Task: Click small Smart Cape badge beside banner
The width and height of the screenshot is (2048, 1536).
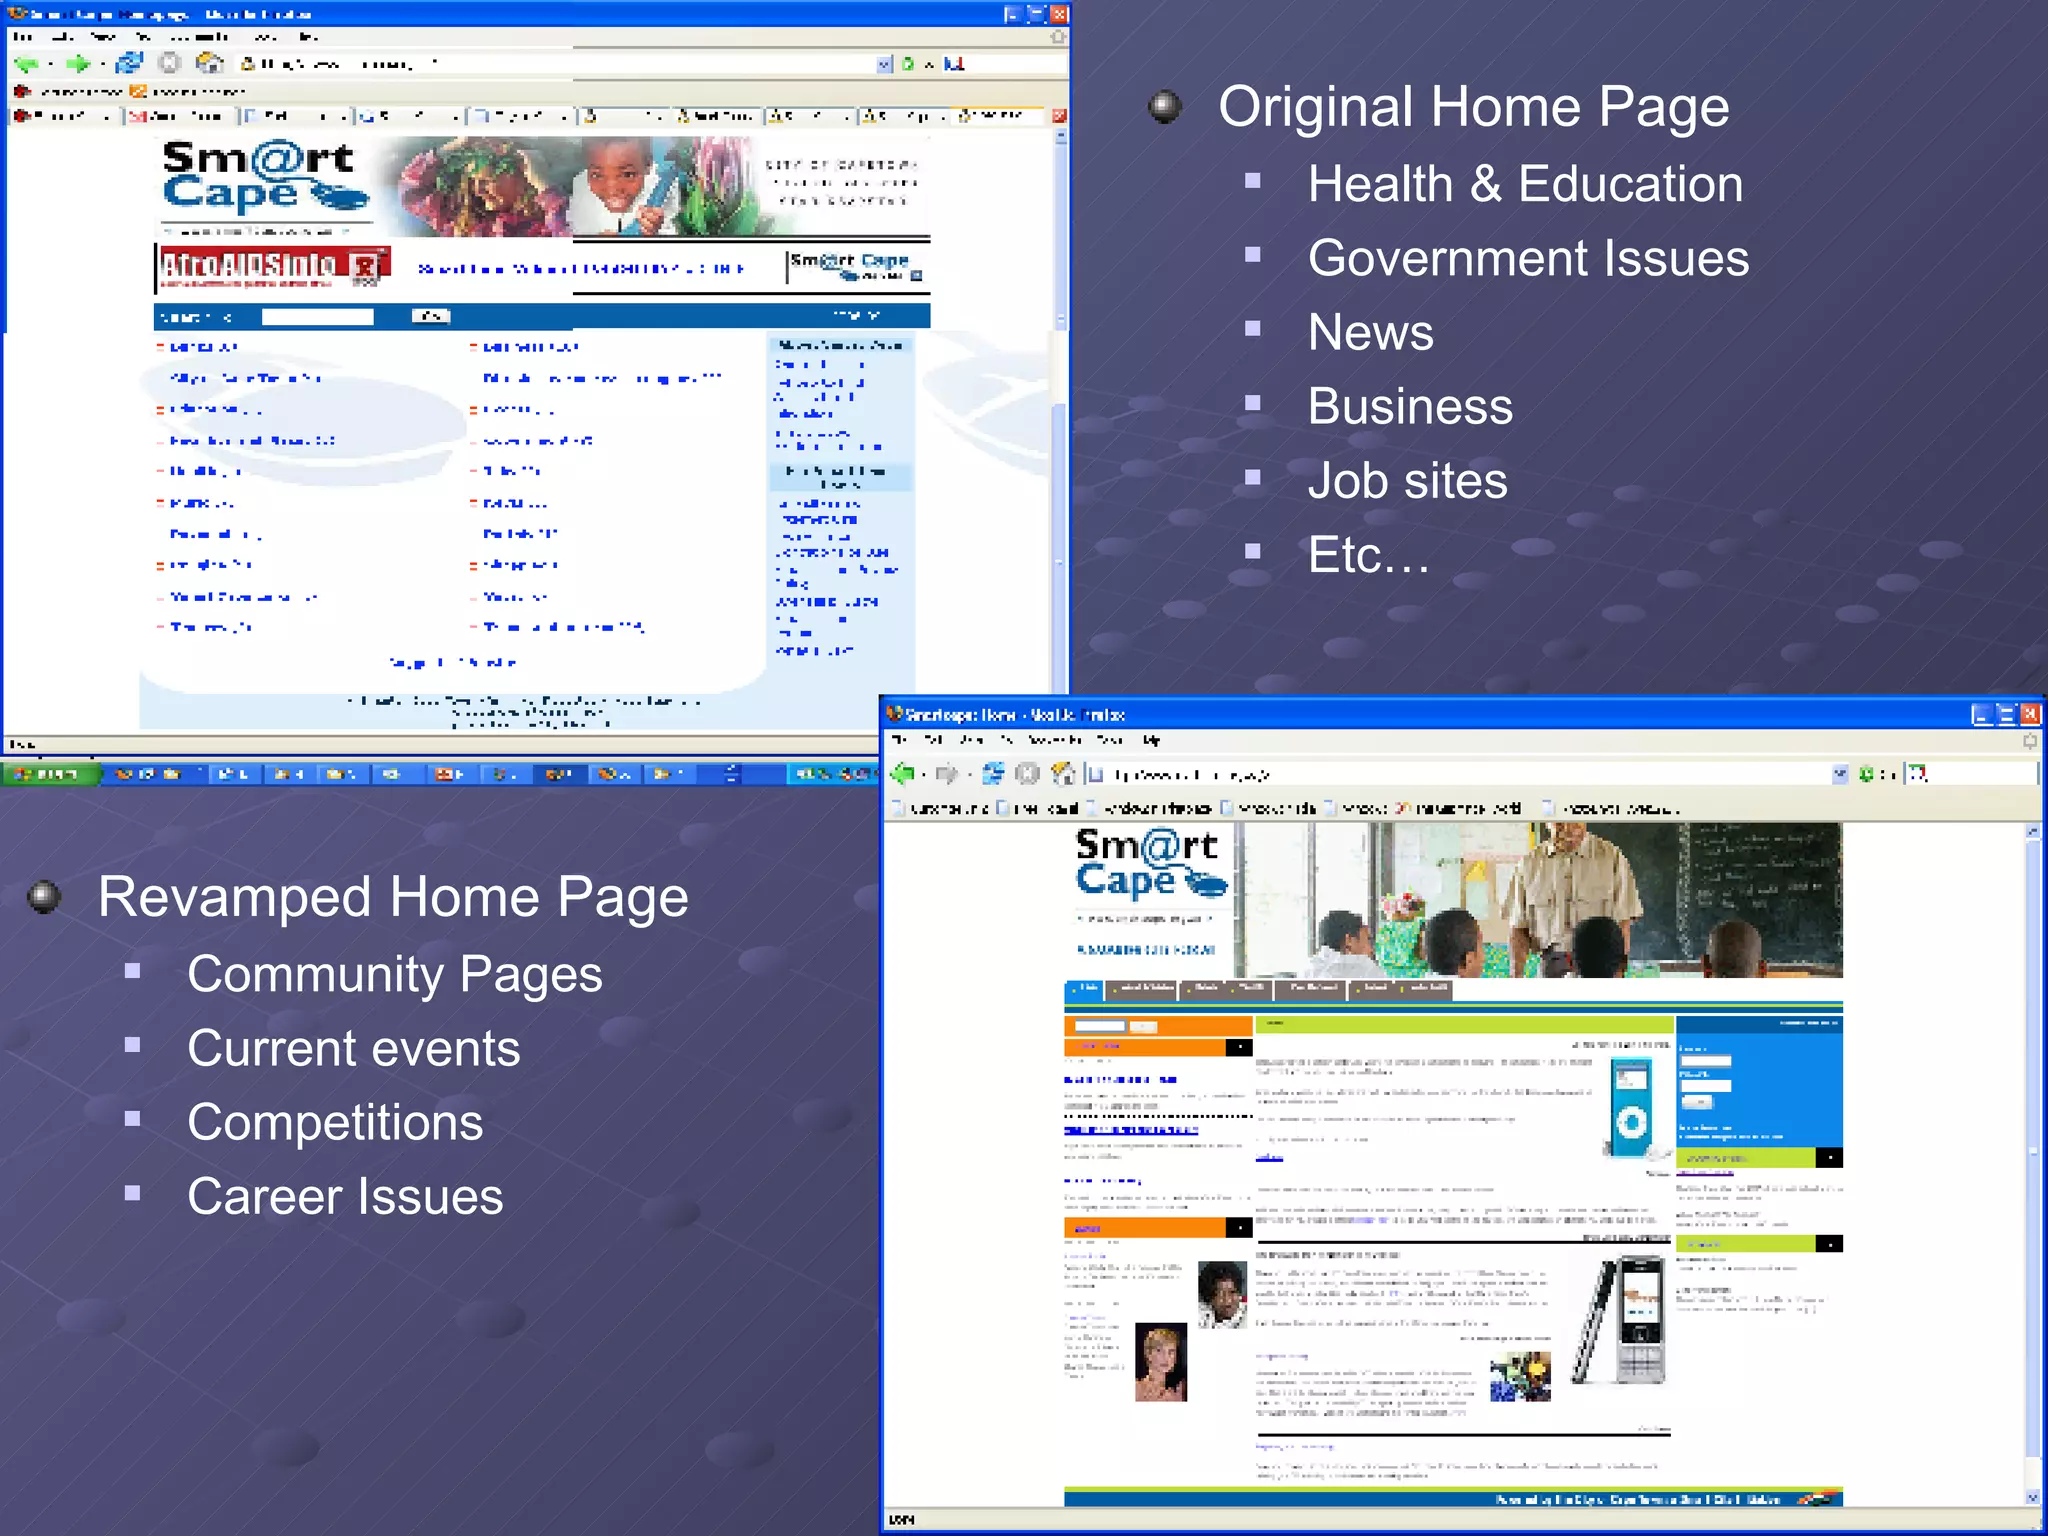Action: coord(856,267)
